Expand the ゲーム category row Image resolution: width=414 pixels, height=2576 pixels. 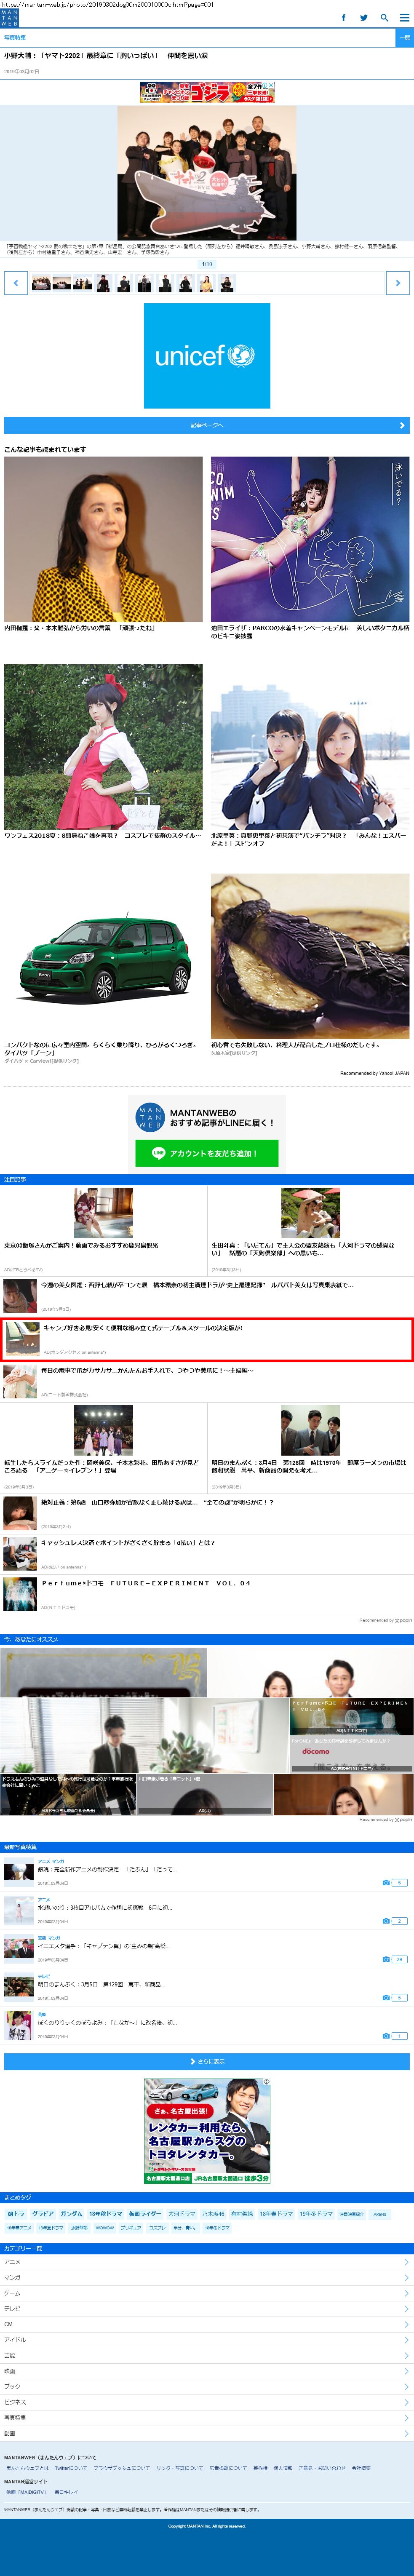207,2293
